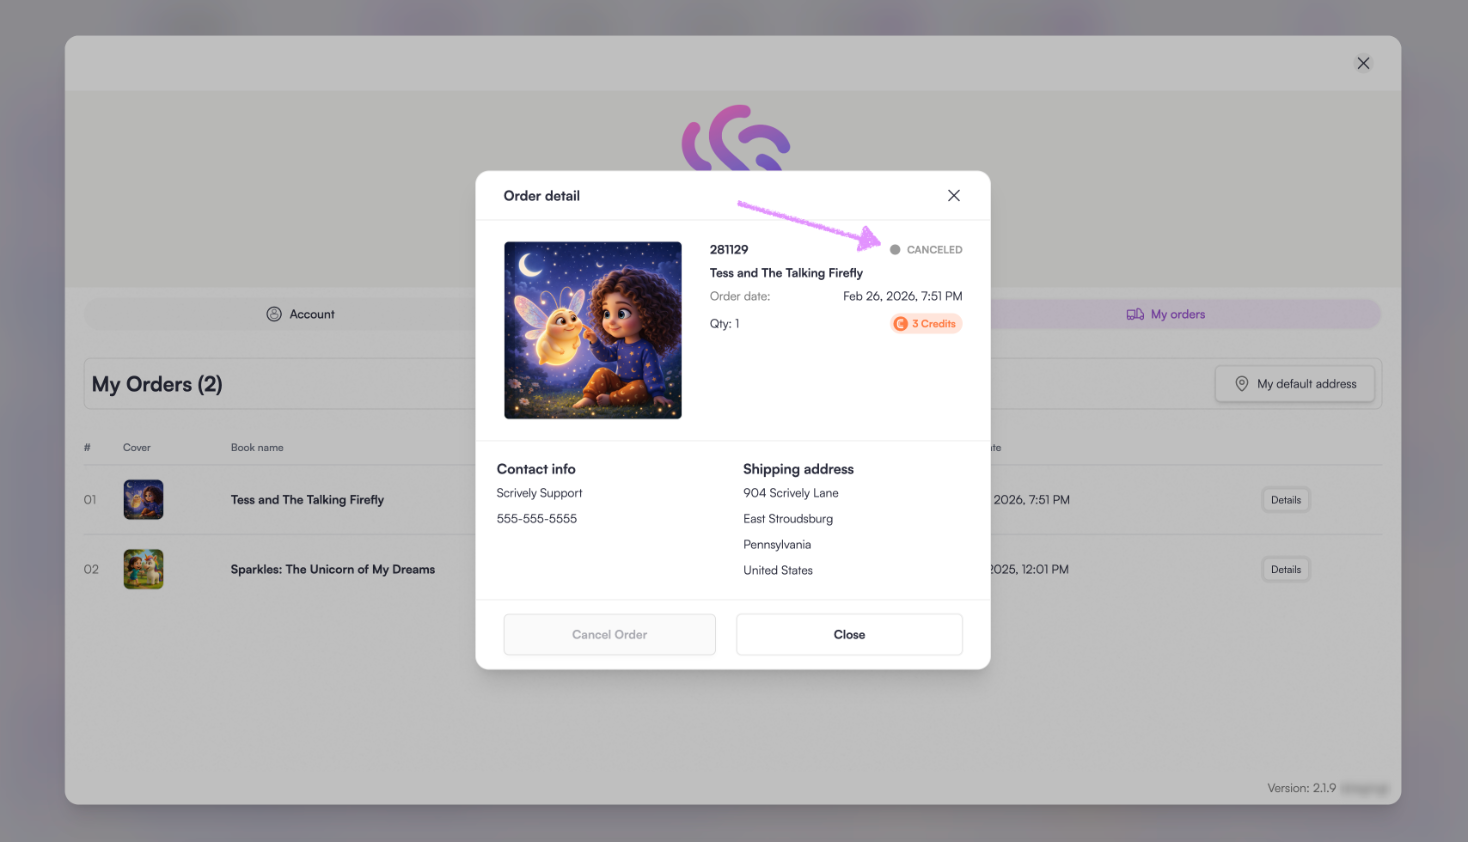This screenshot has width=1468, height=842.
Task: Open the Tess and The Talking Firefly cover image
Action: click(593, 330)
